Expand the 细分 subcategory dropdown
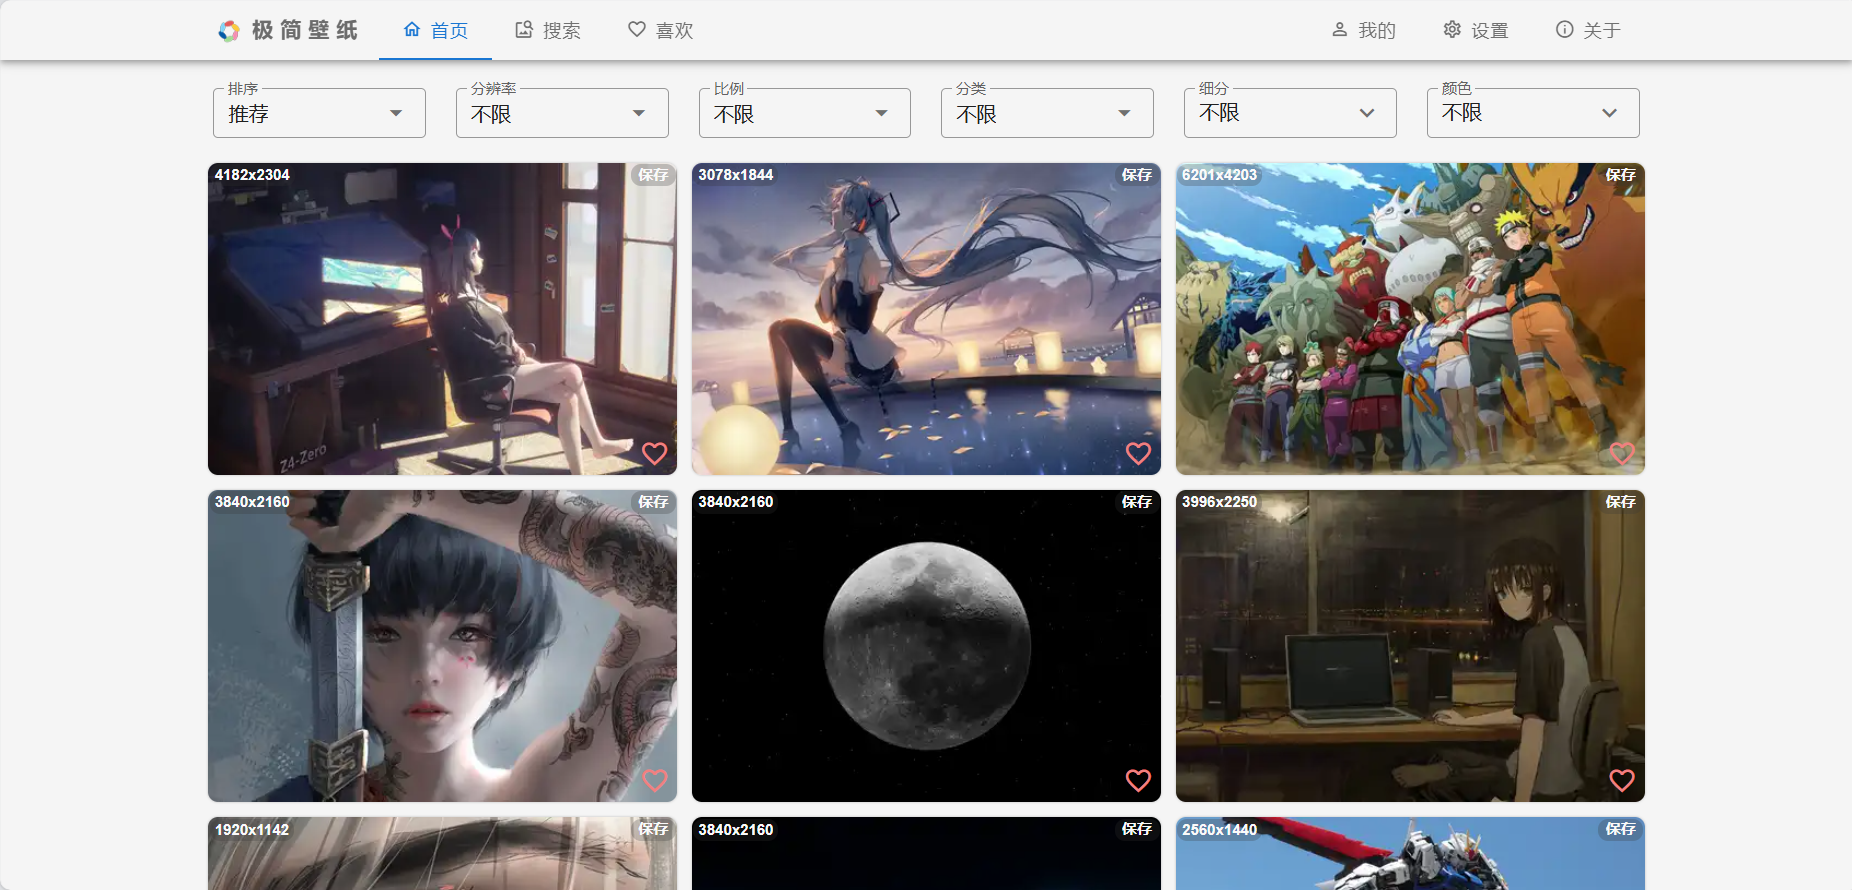The height and width of the screenshot is (890, 1852). [x=1290, y=113]
